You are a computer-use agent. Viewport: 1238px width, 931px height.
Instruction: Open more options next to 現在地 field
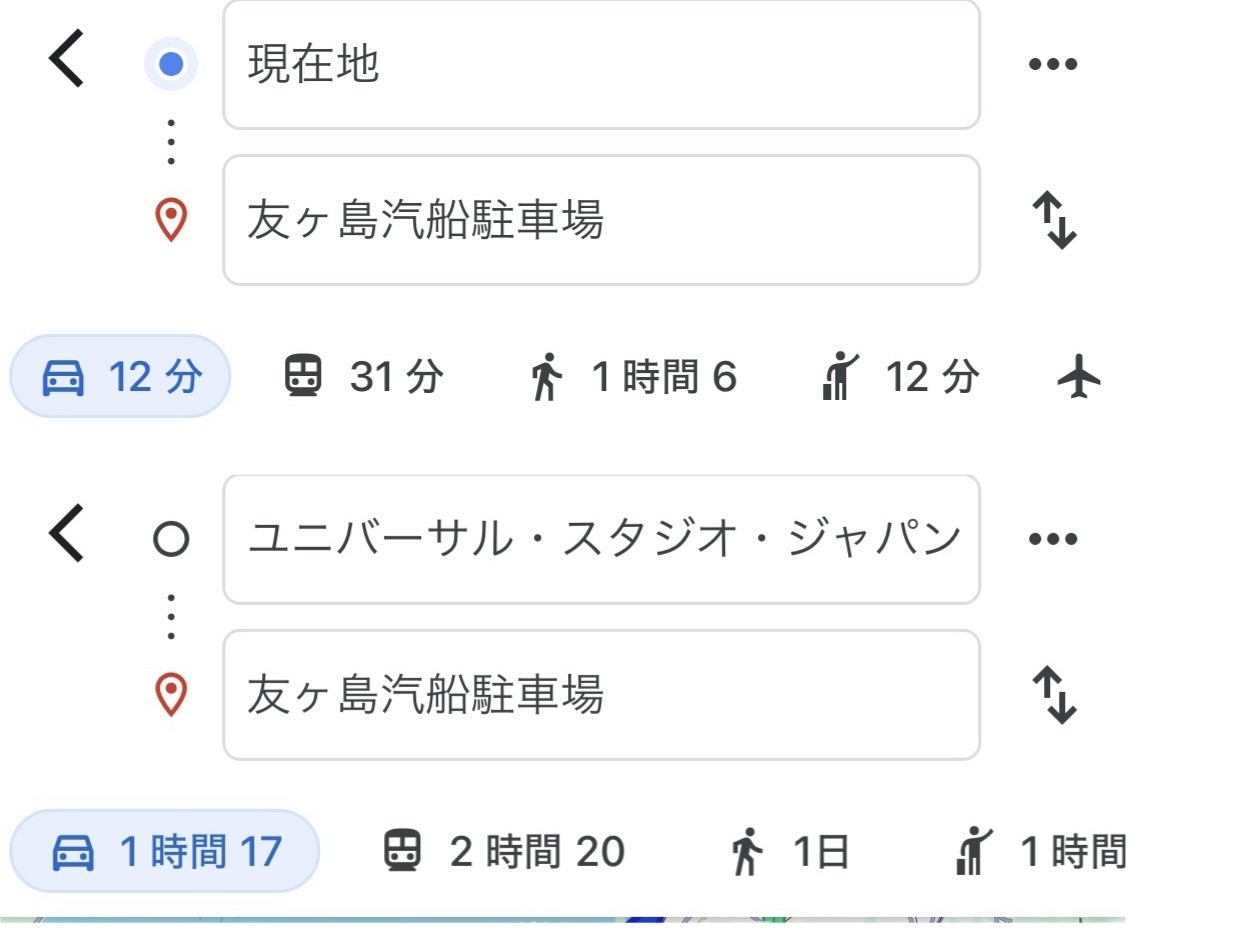[x=1053, y=64]
